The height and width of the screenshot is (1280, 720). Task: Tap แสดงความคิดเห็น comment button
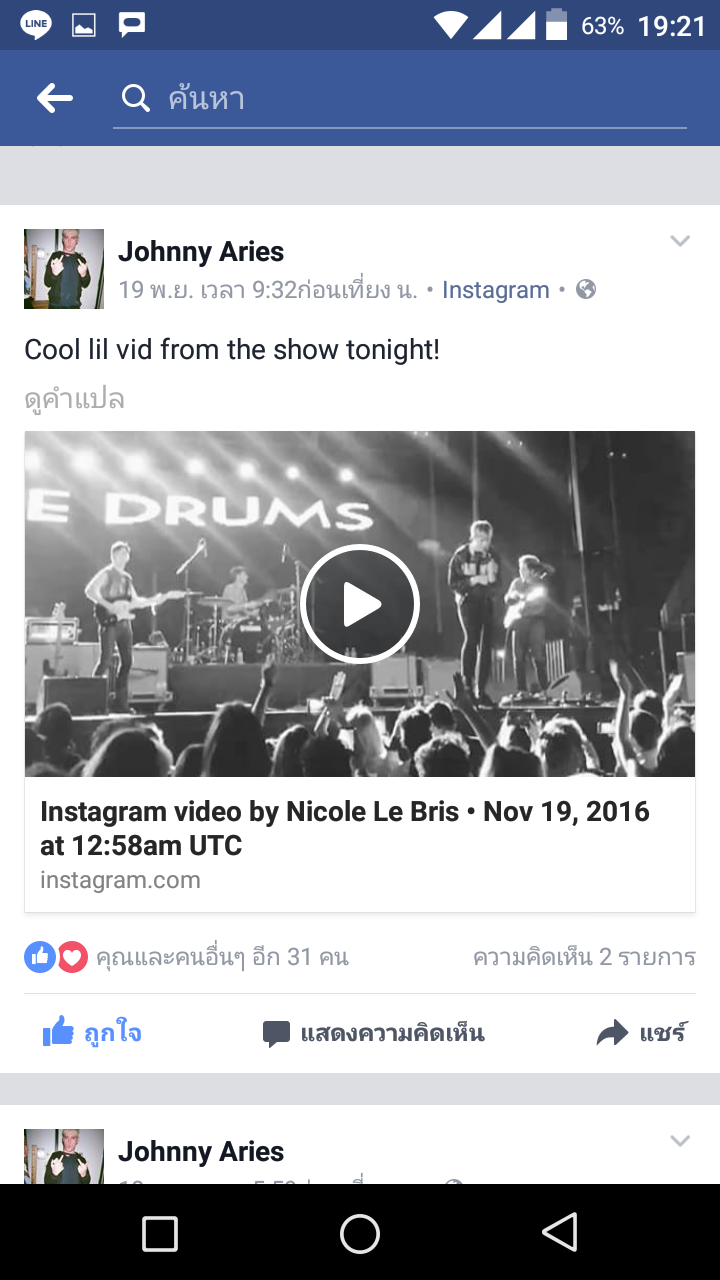pos(374,1033)
